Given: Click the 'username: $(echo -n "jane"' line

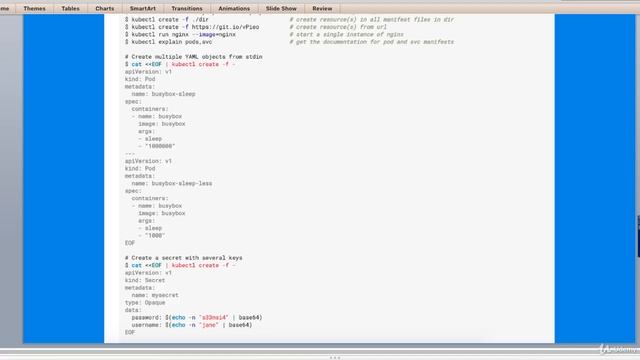Looking at the screenshot, I should coord(192,325).
